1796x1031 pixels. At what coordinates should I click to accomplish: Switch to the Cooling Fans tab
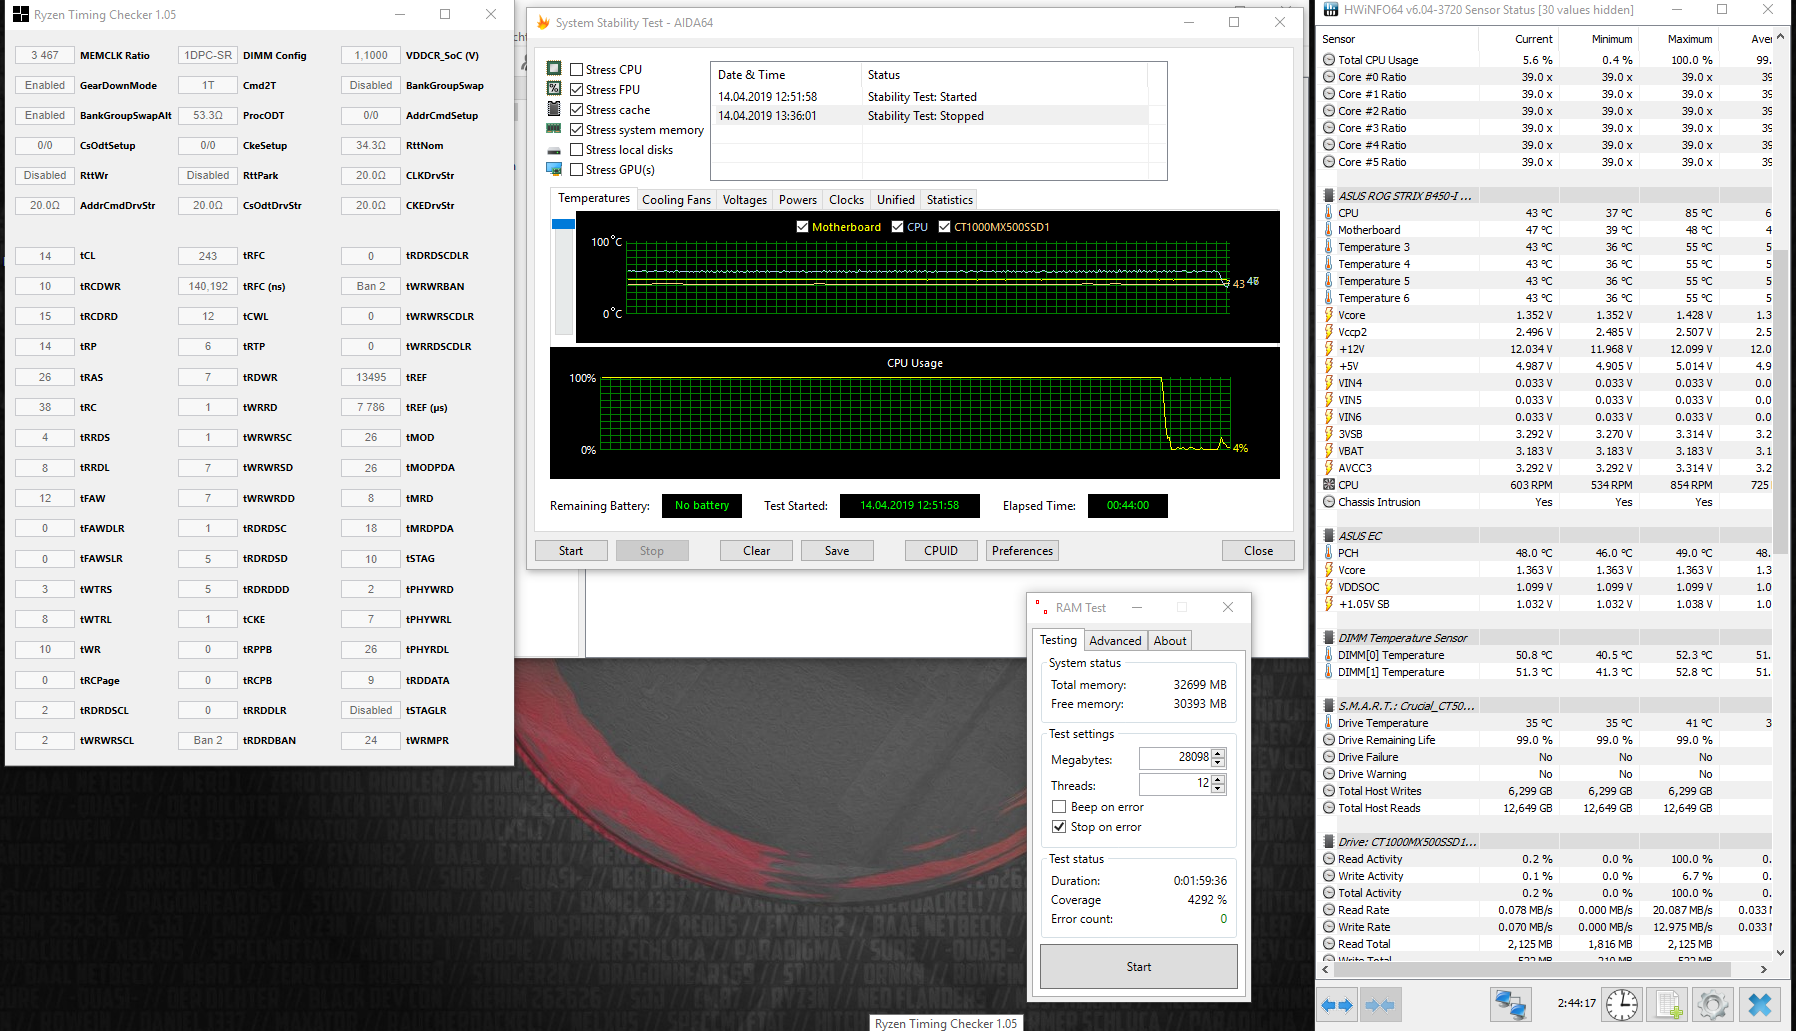click(x=677, y=200)
